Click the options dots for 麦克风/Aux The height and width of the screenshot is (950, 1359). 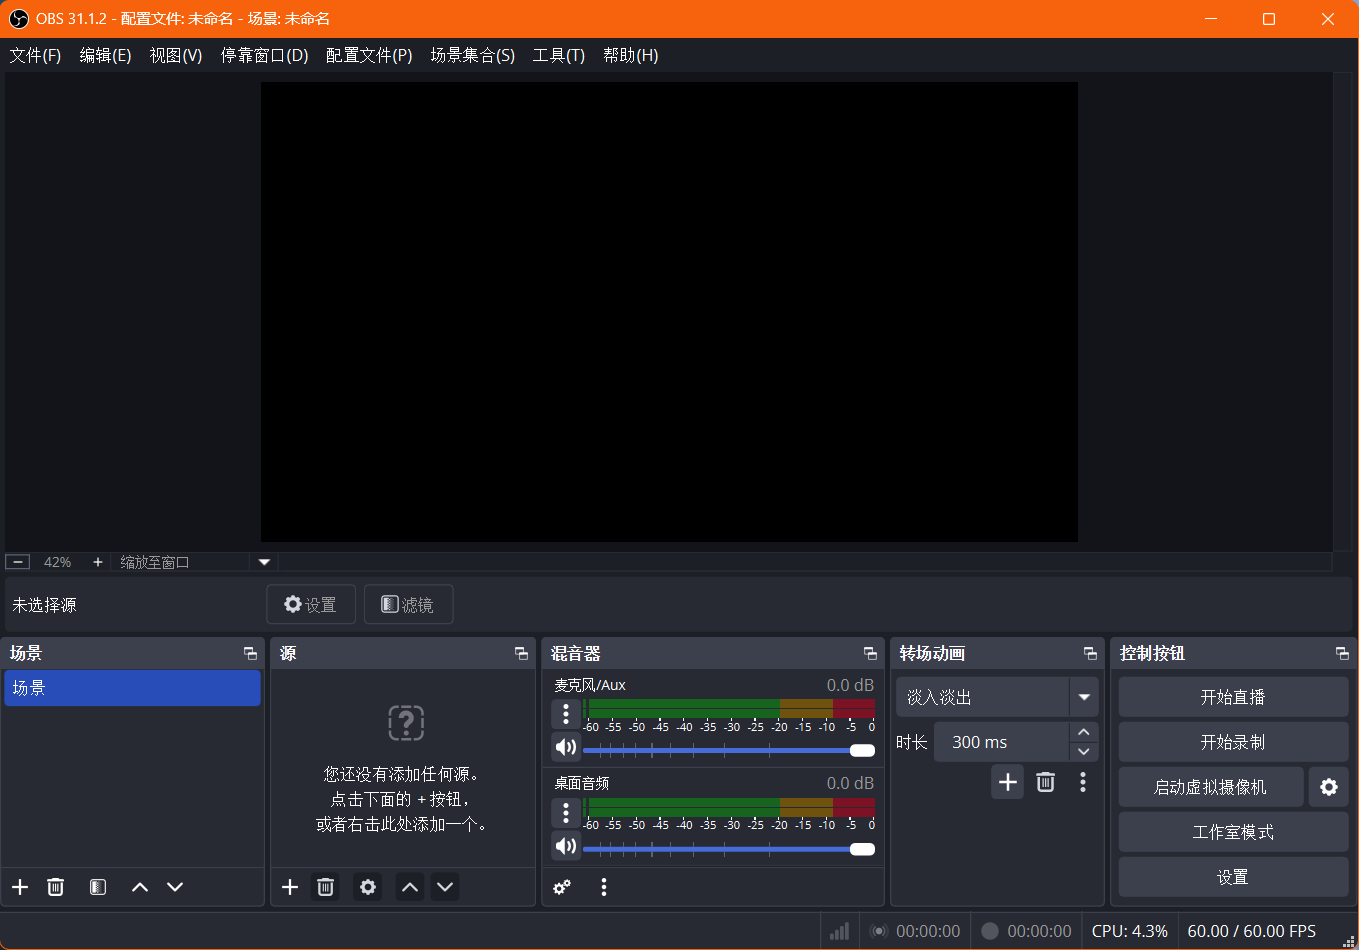(x=566, y=714)
